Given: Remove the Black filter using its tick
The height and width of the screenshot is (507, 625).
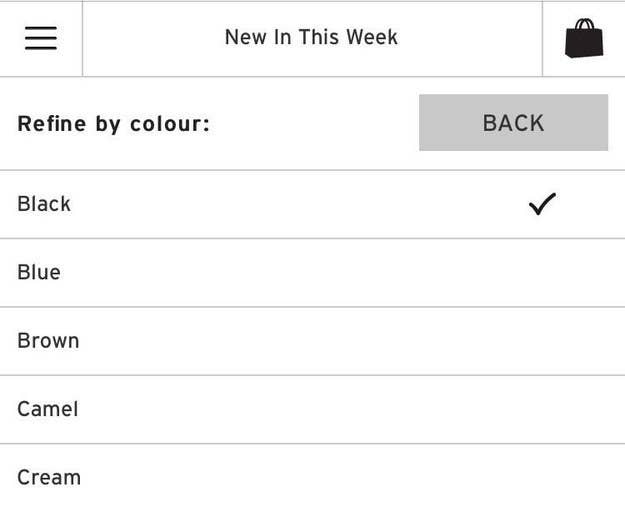Looking at the screenshot, I should pyautogui.click(x=542, y=204).
